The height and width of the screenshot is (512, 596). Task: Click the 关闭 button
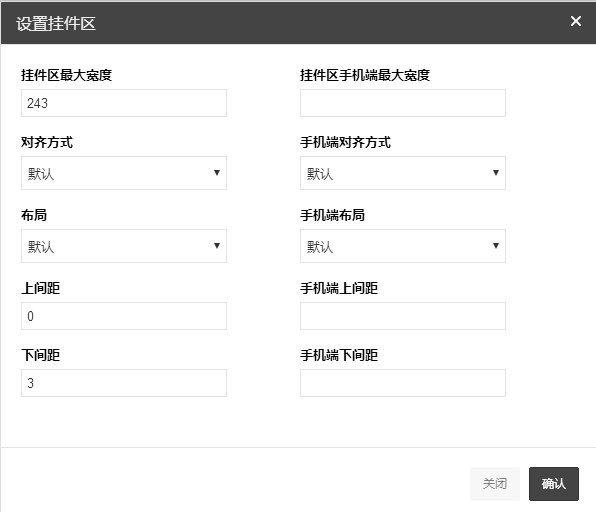point(495,484)
